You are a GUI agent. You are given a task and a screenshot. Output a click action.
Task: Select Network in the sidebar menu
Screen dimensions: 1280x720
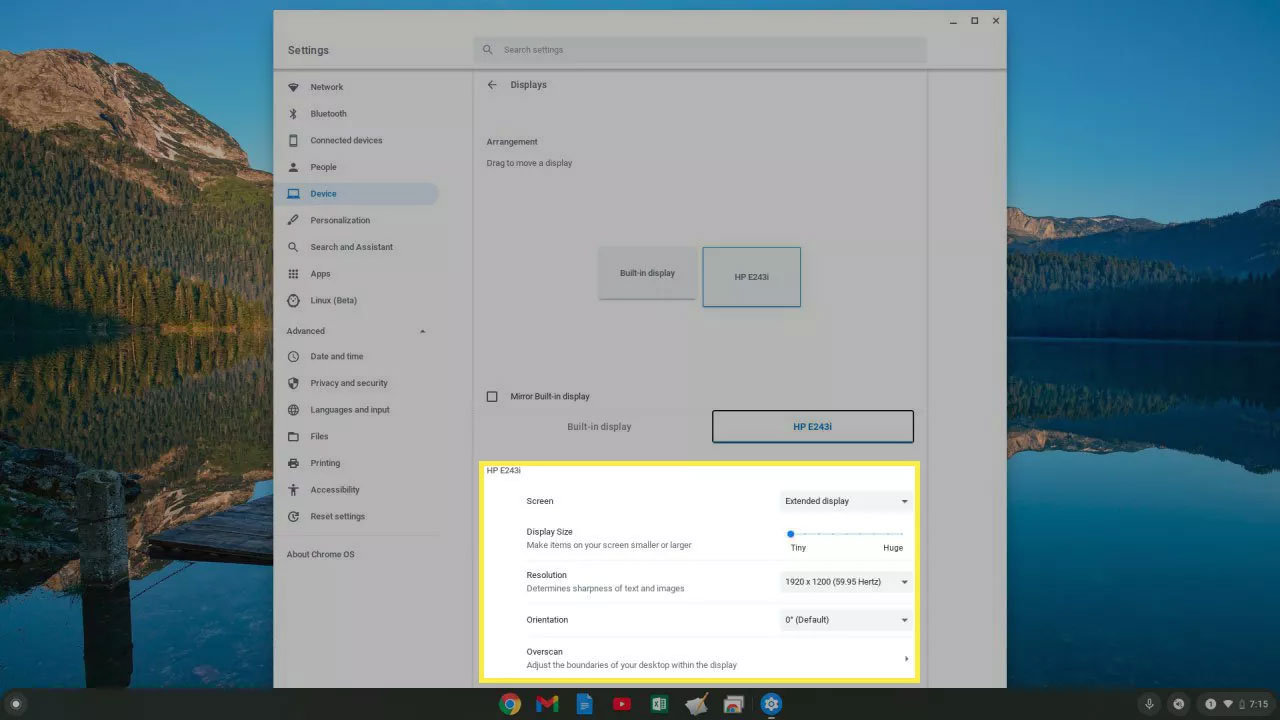pyautogui.click(x=327, y=87)
